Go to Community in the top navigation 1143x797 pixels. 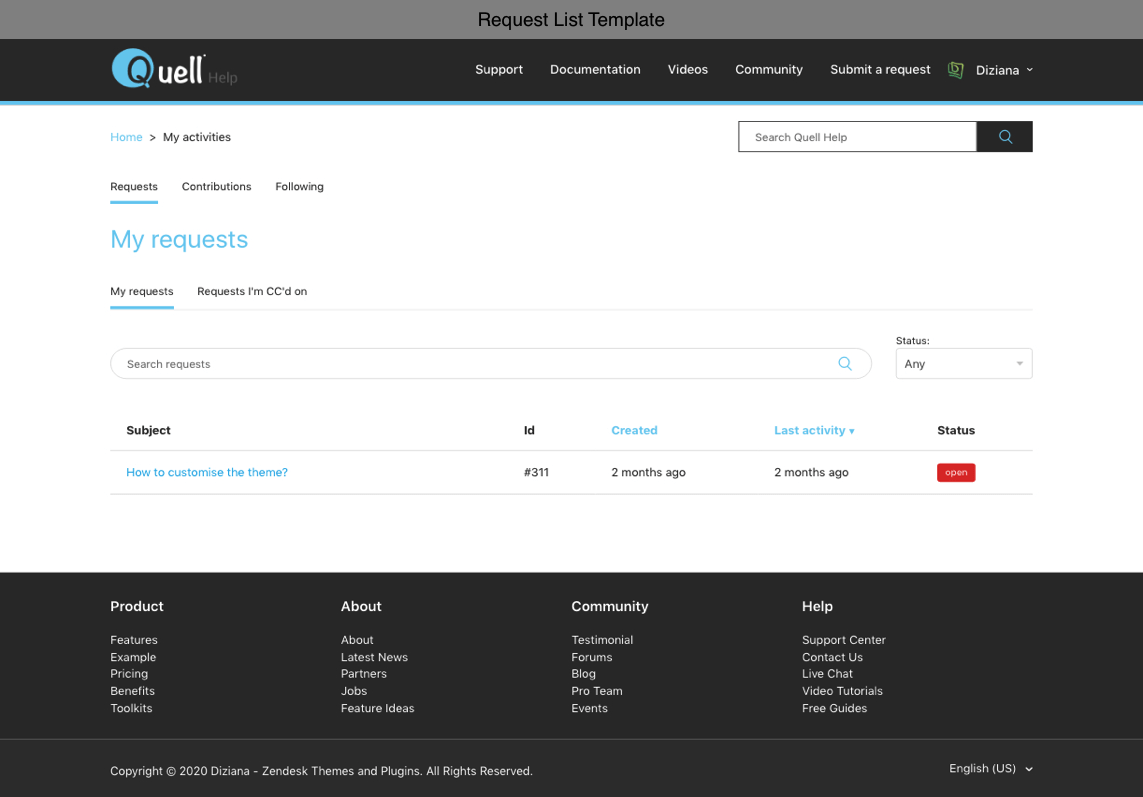coord(768,70)
